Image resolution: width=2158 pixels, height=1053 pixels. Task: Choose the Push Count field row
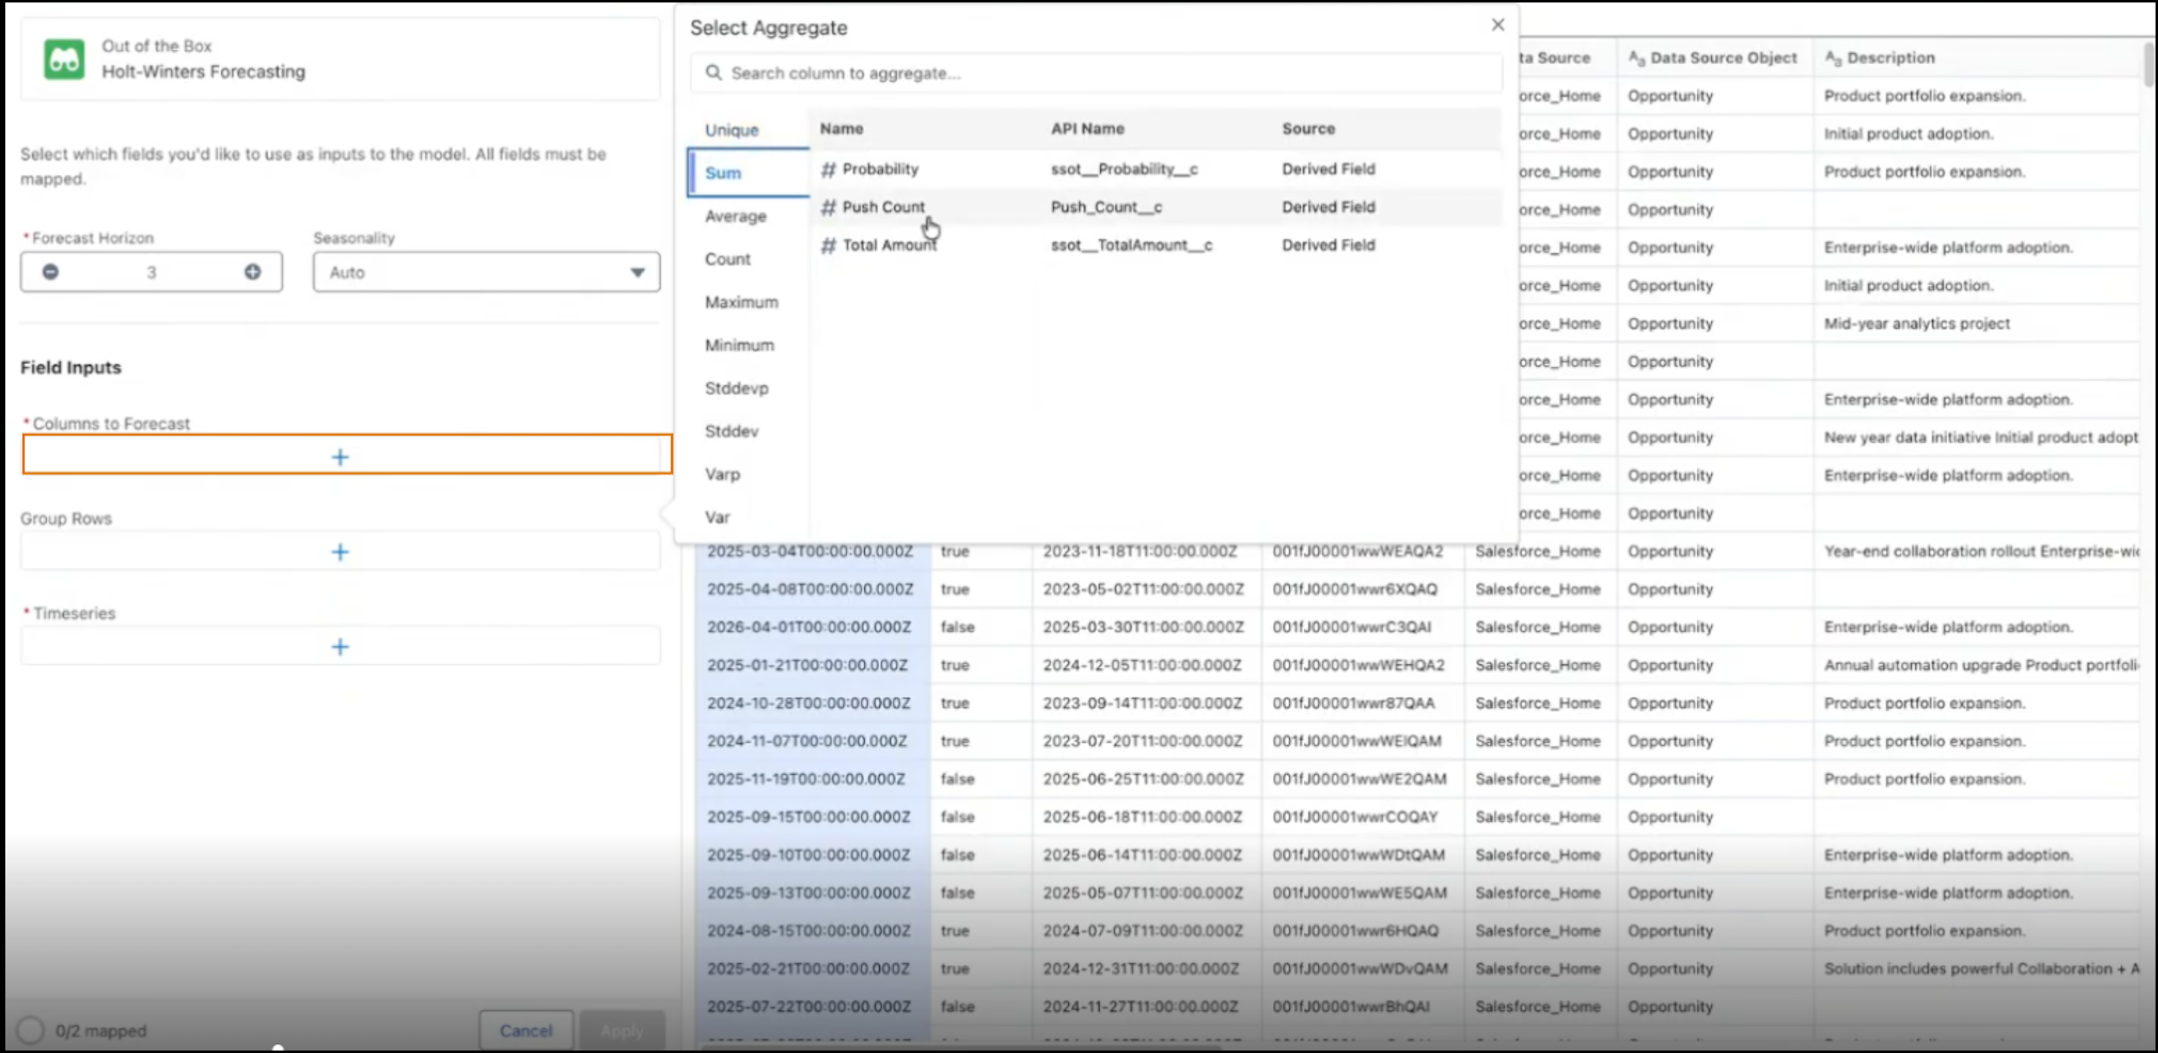tap(1156, 207)
